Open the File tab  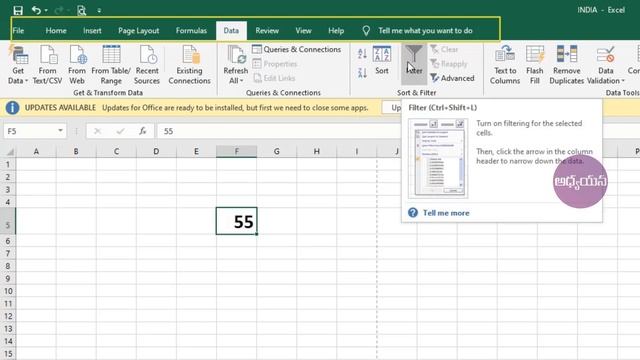pos(18,31)
